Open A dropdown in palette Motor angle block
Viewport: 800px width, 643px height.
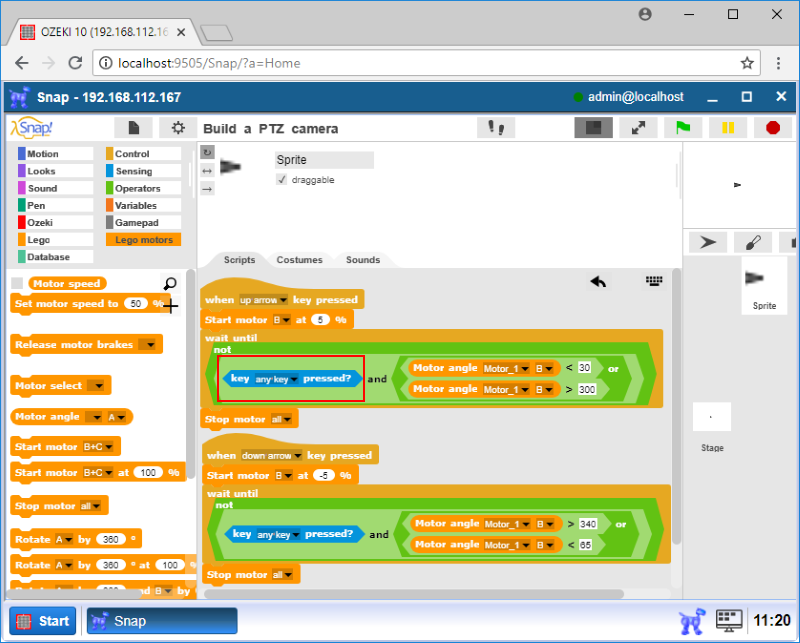pos(116,417)
